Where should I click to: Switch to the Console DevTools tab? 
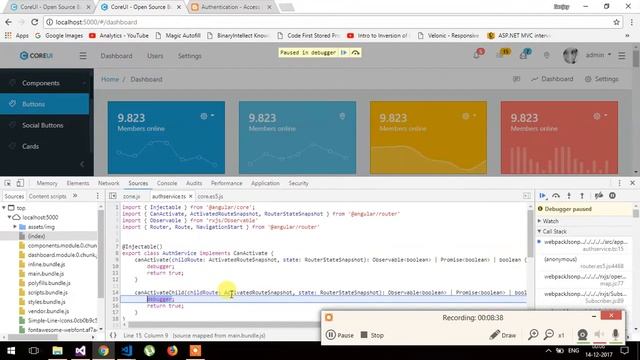click(167, 183)
